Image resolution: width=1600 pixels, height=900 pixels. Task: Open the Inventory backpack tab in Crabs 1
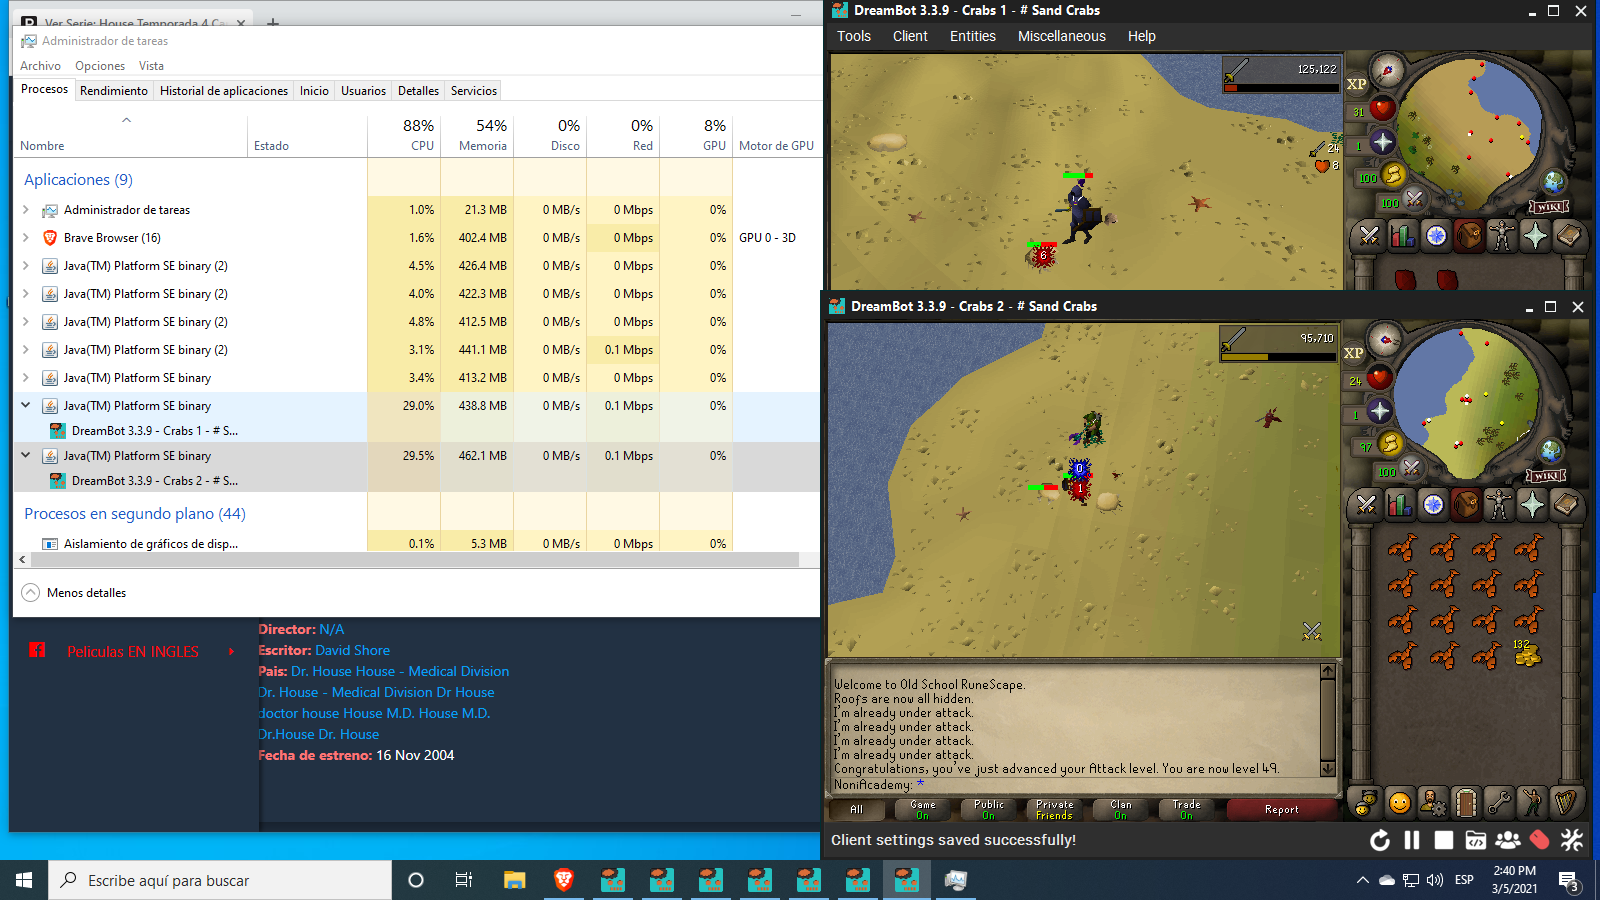coord(1469,236)
